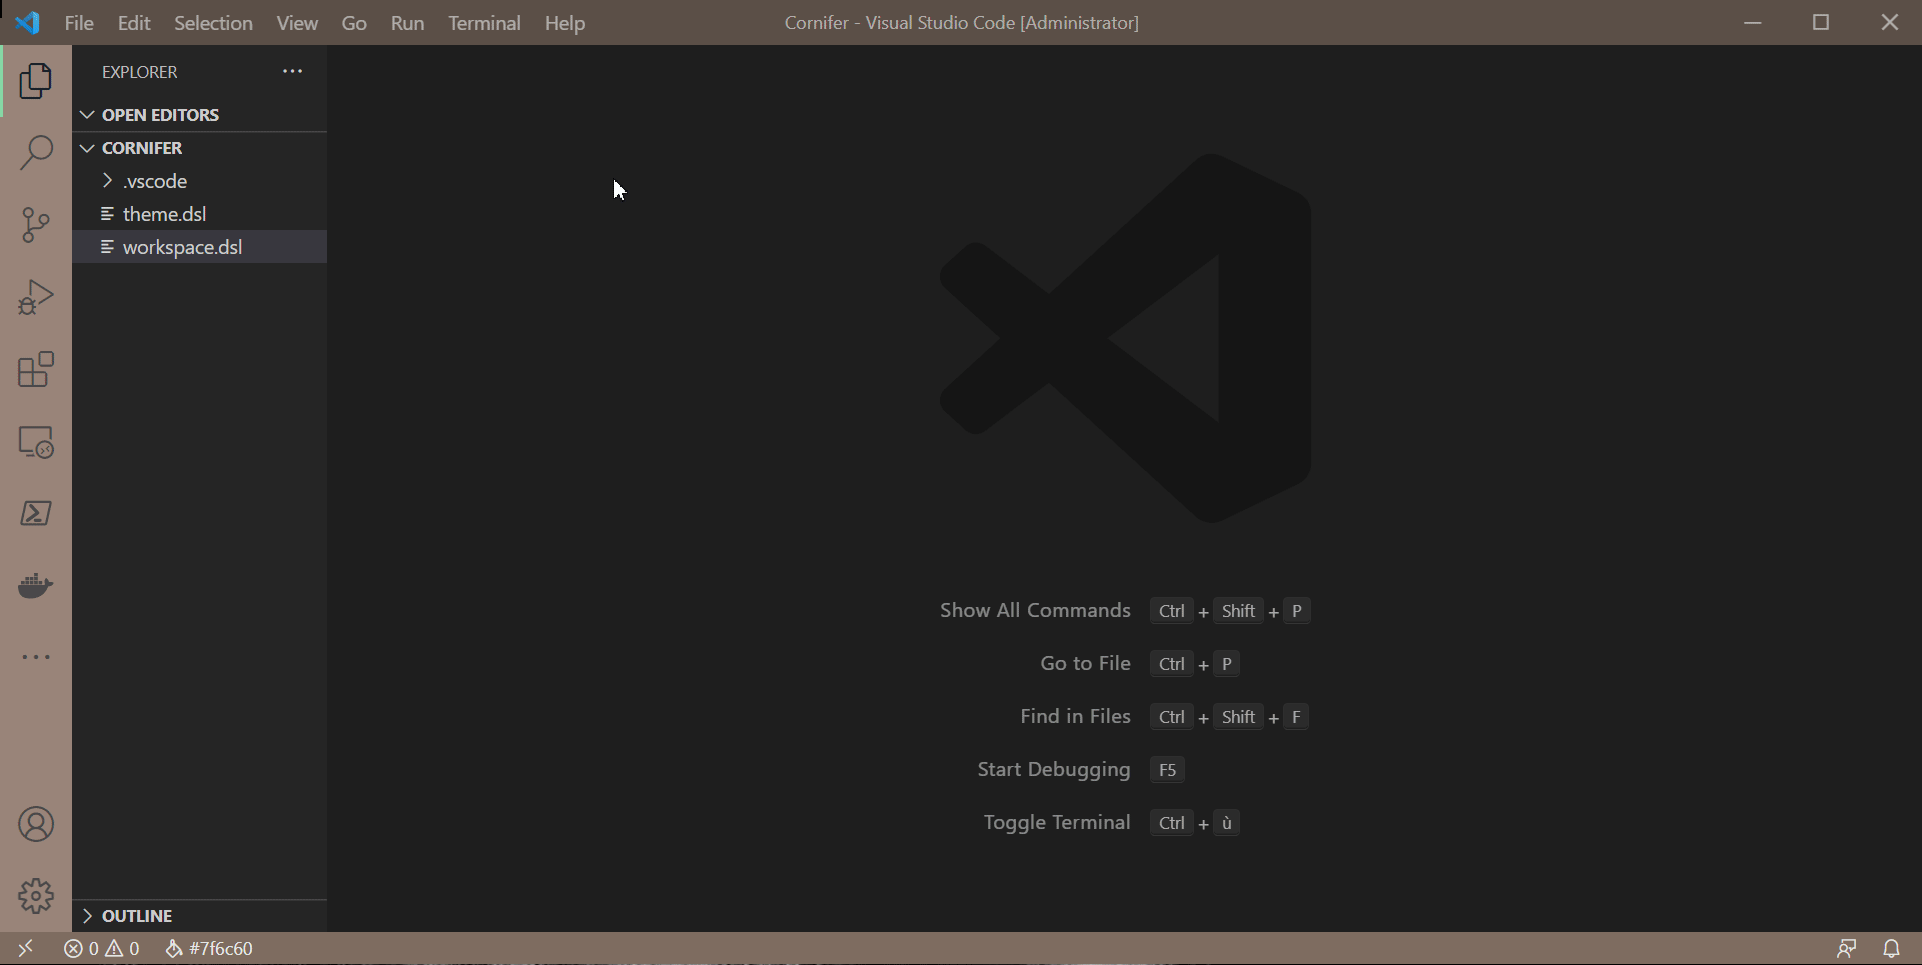Open the Selection menu
Screen dimensions: 1922x965
coord(213,23)
